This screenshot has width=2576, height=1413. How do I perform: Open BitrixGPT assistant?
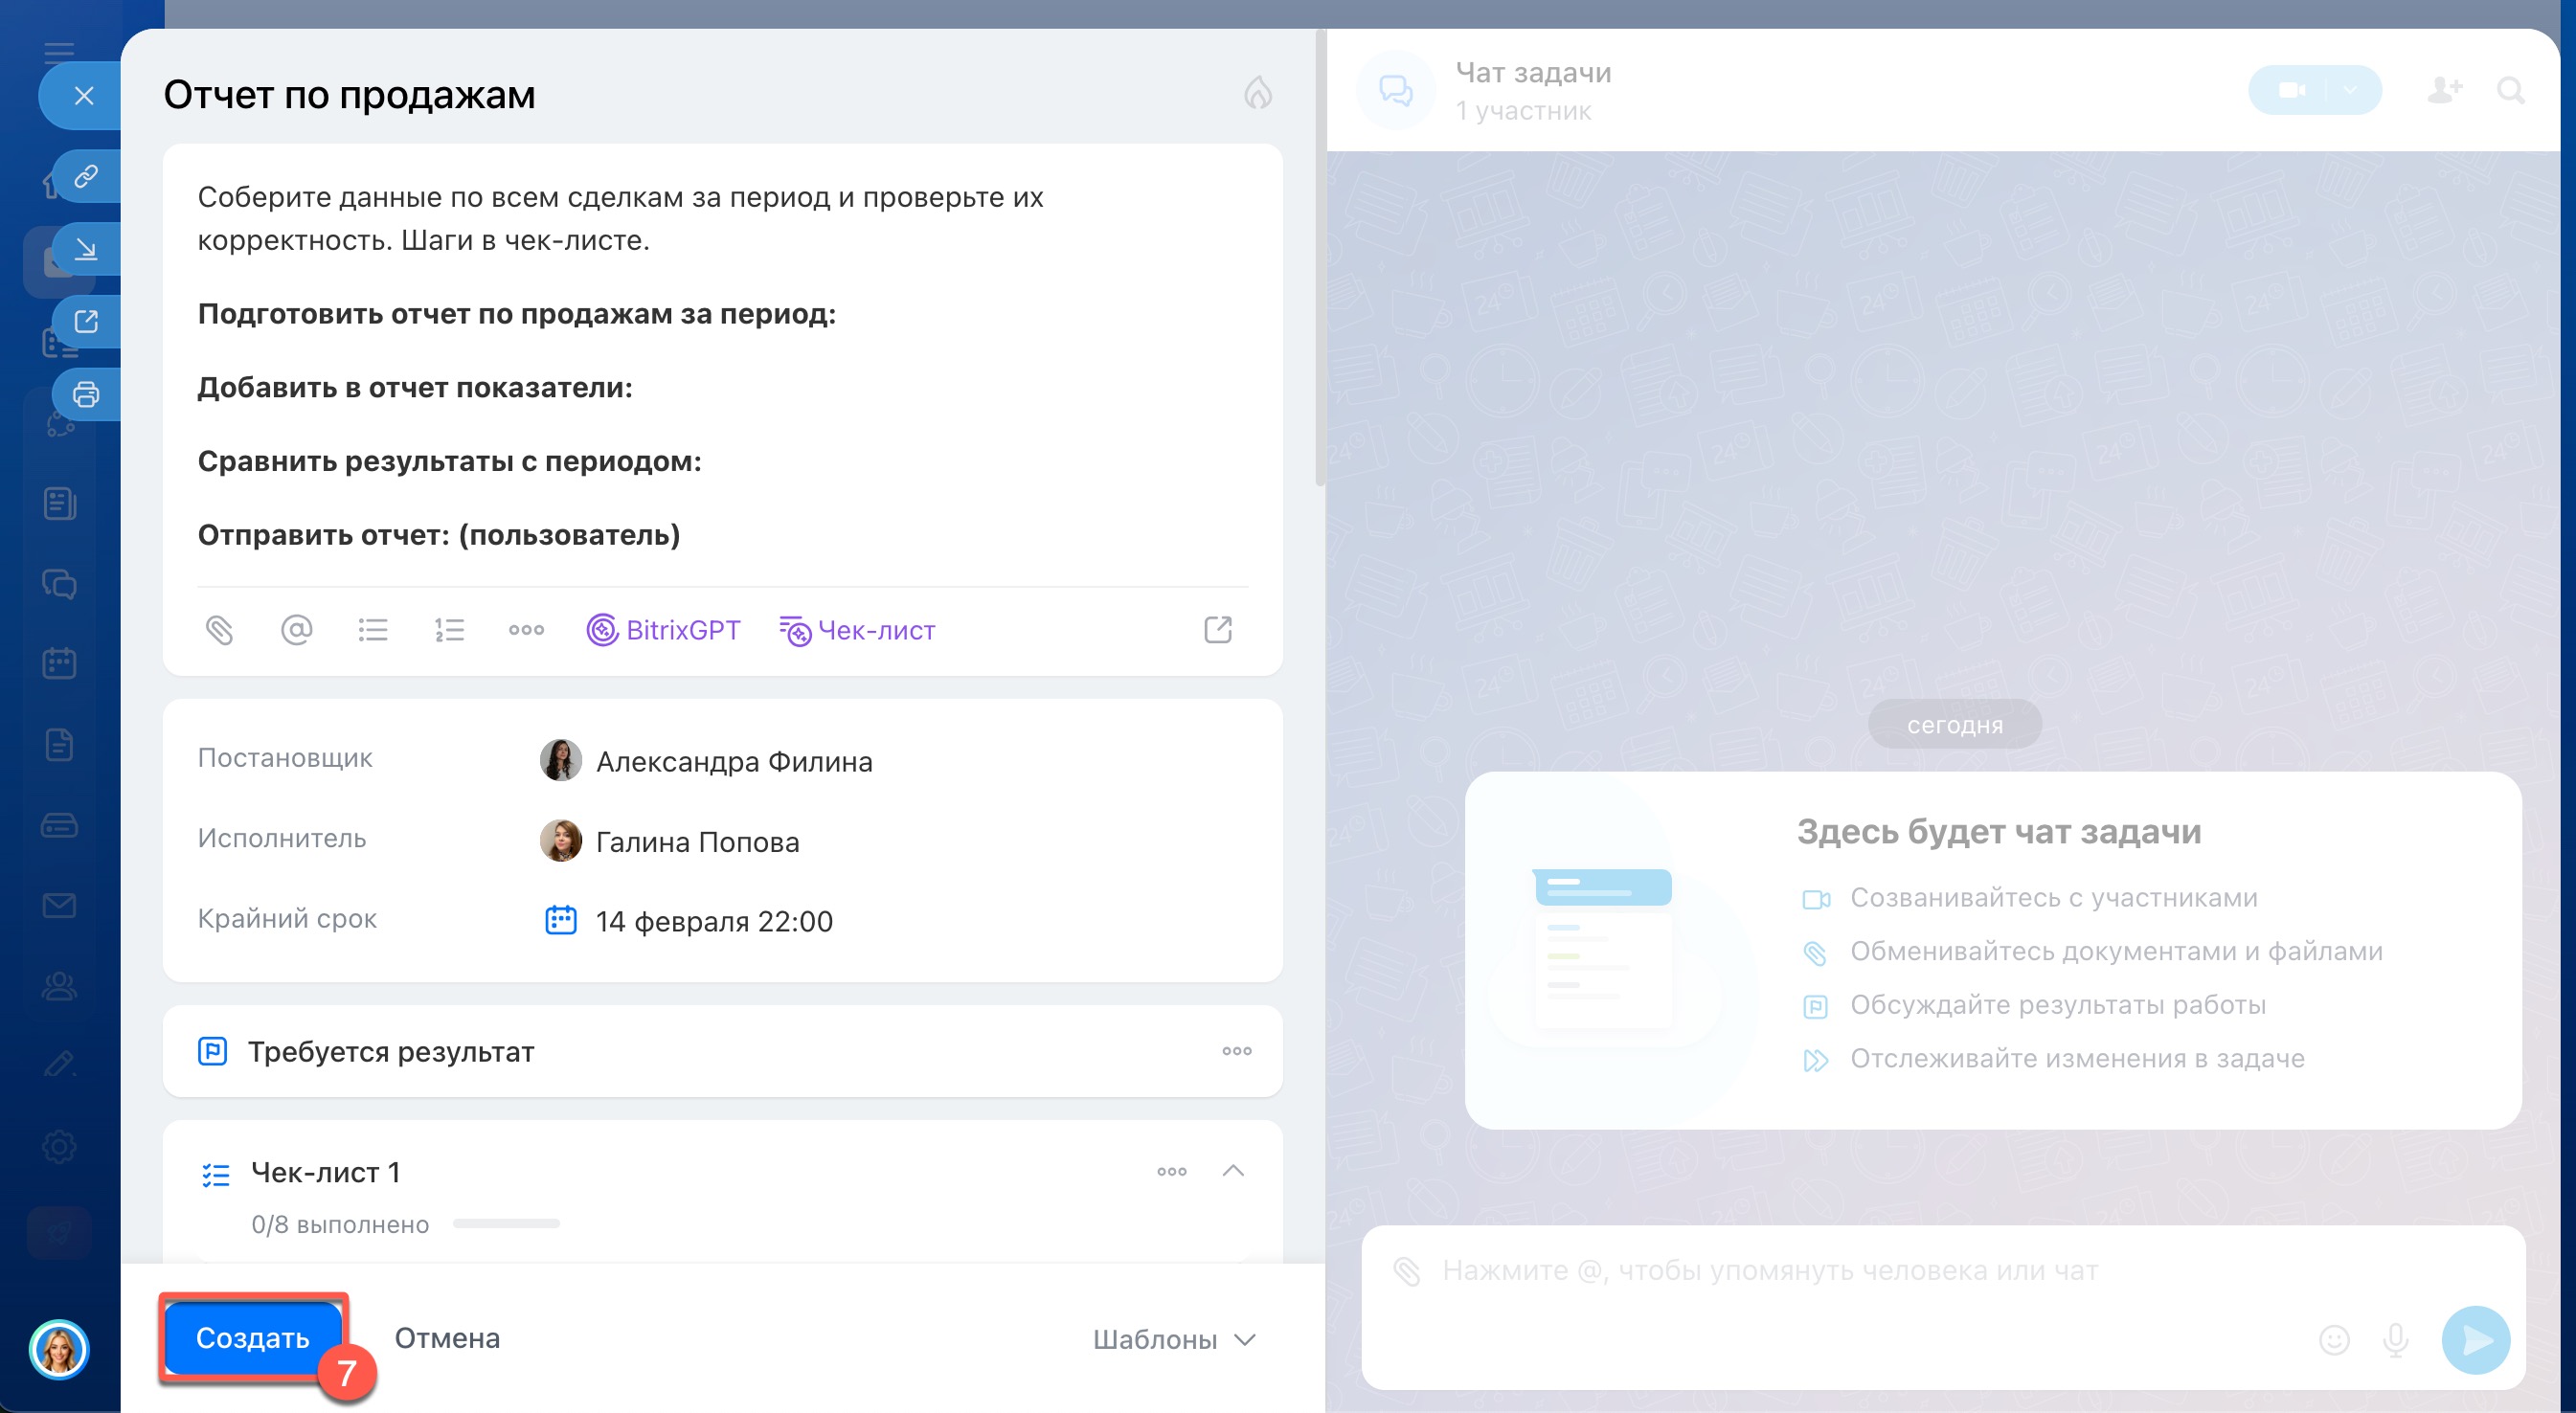coord(663,630)
